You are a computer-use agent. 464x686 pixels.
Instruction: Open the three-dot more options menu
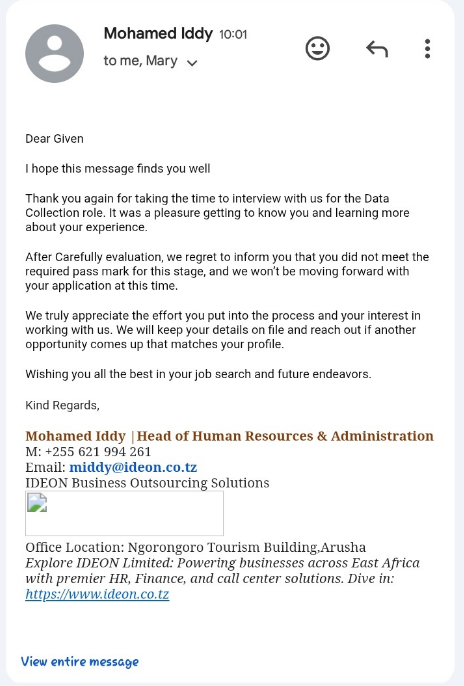[x=427, y=49]
